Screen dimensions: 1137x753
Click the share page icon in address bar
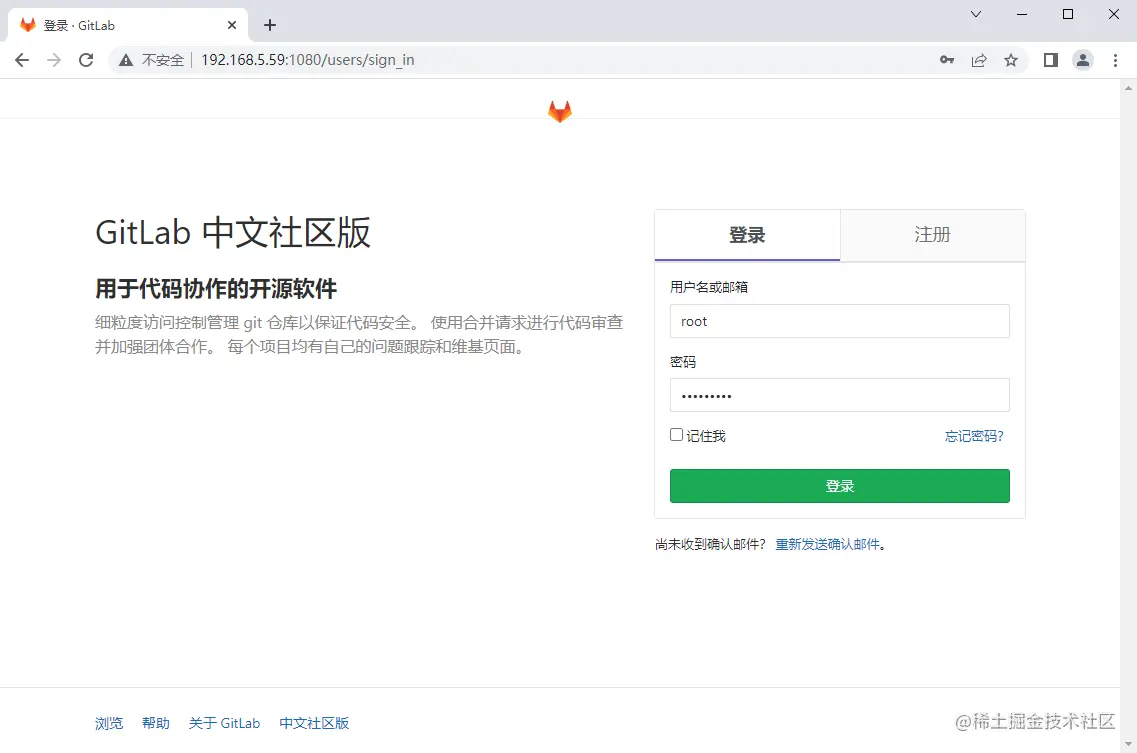click(979, 60)
